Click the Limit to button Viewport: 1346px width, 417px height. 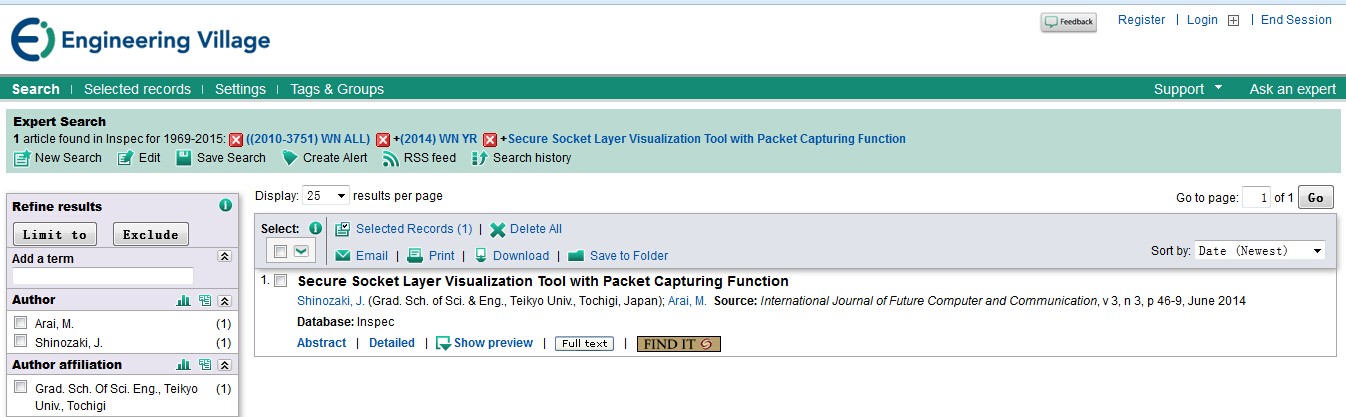55,235
